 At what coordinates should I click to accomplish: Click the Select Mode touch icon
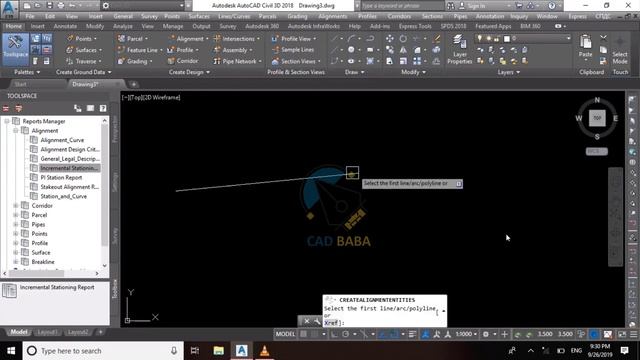pyautogui.click(x=620, y=50)
